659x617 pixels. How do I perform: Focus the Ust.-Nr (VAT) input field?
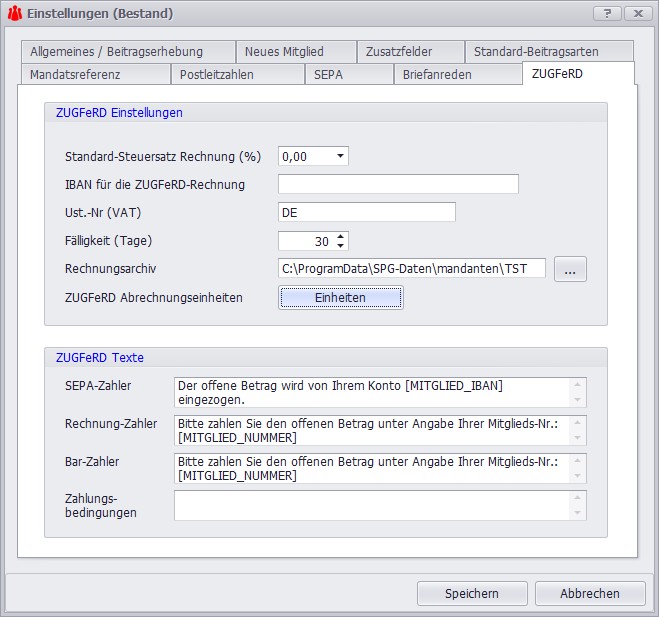tap(366, 213)
